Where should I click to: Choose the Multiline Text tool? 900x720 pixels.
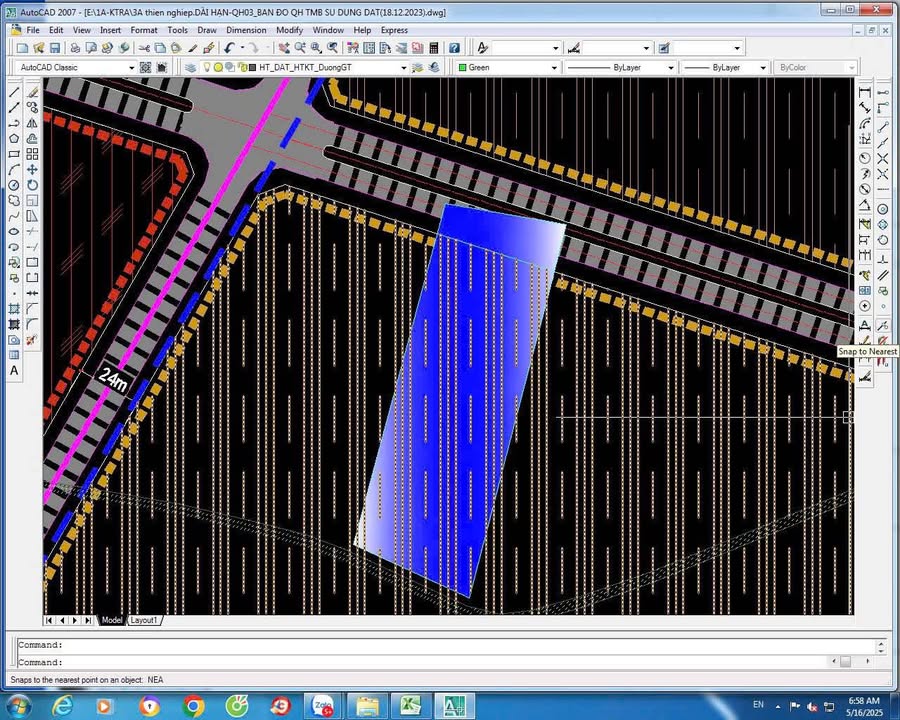click(14, 371)
